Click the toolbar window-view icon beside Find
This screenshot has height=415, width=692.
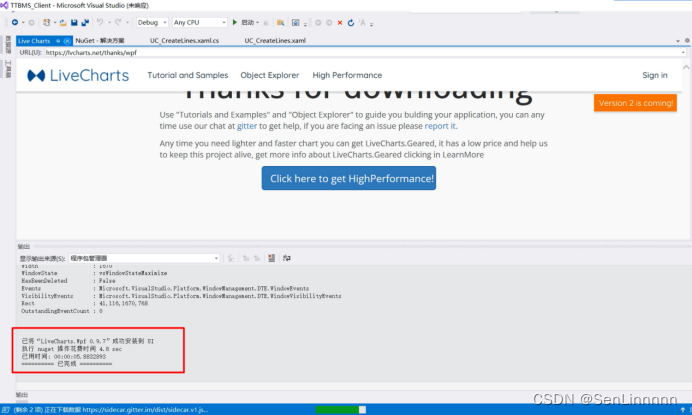point(296,23)
